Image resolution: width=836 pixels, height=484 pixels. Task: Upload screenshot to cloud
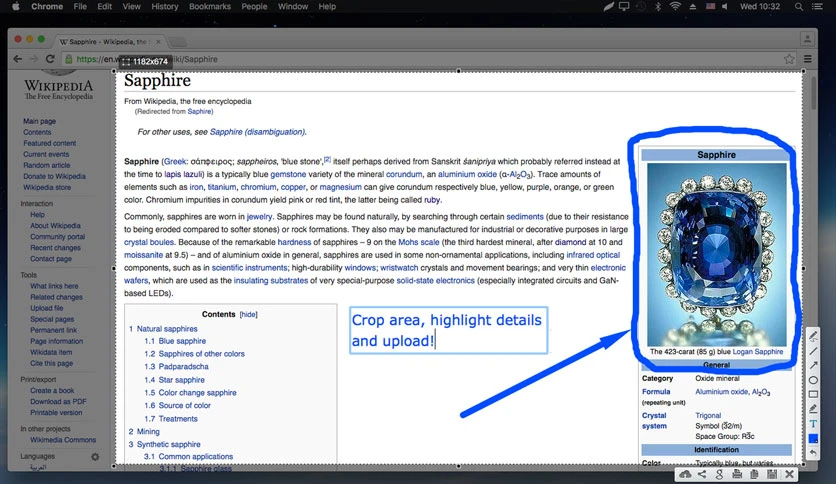pos(685,474)
